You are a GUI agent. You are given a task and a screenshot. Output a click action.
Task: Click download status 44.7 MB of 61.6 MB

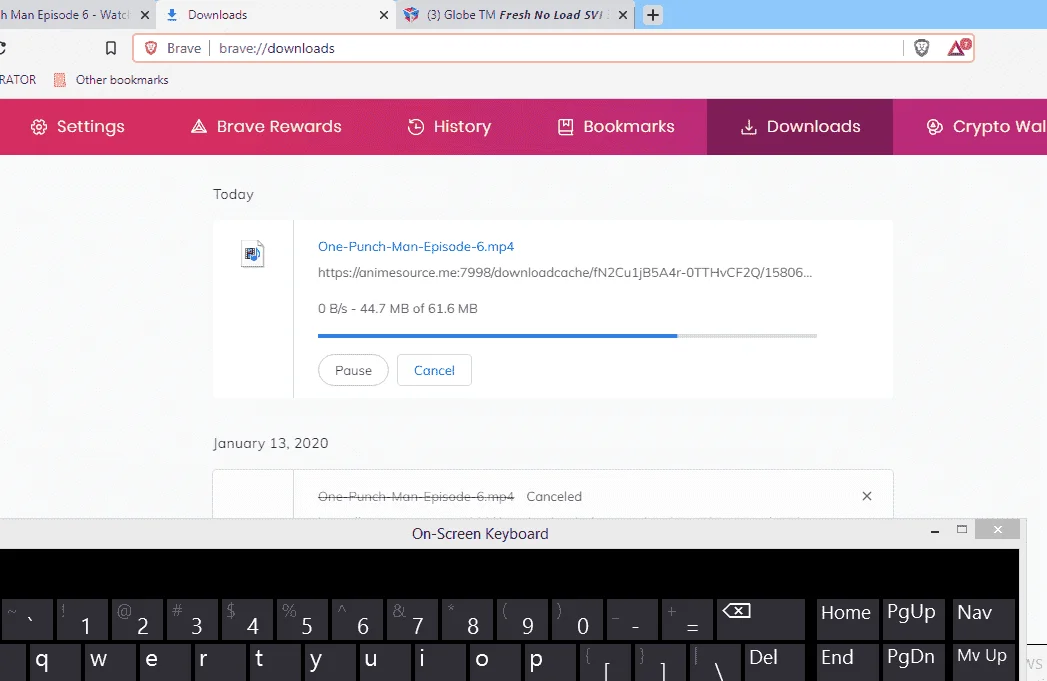pyautogui.click(x=398, y=308)
